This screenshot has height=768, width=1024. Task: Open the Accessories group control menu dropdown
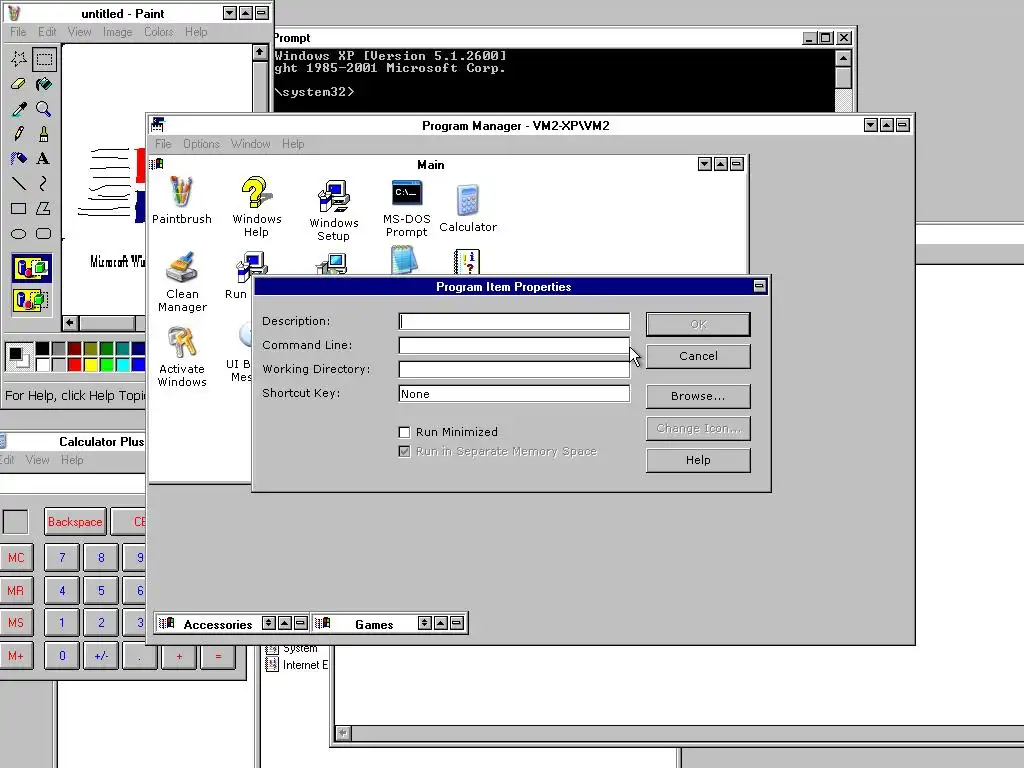point(167,624)
